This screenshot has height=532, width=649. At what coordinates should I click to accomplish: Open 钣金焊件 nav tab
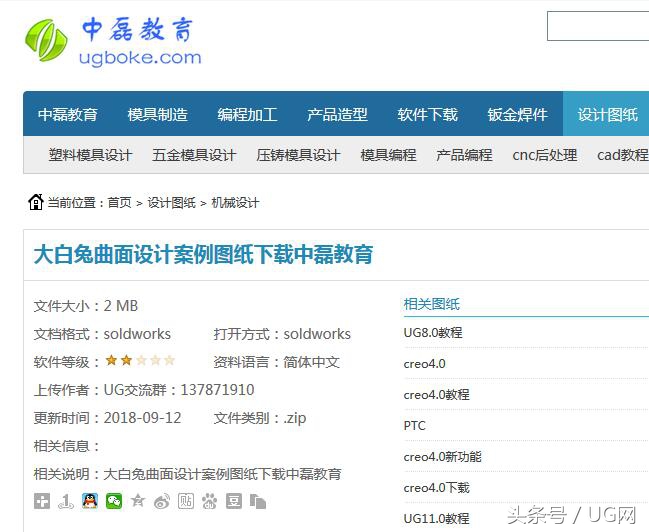[x=517, y=114]
